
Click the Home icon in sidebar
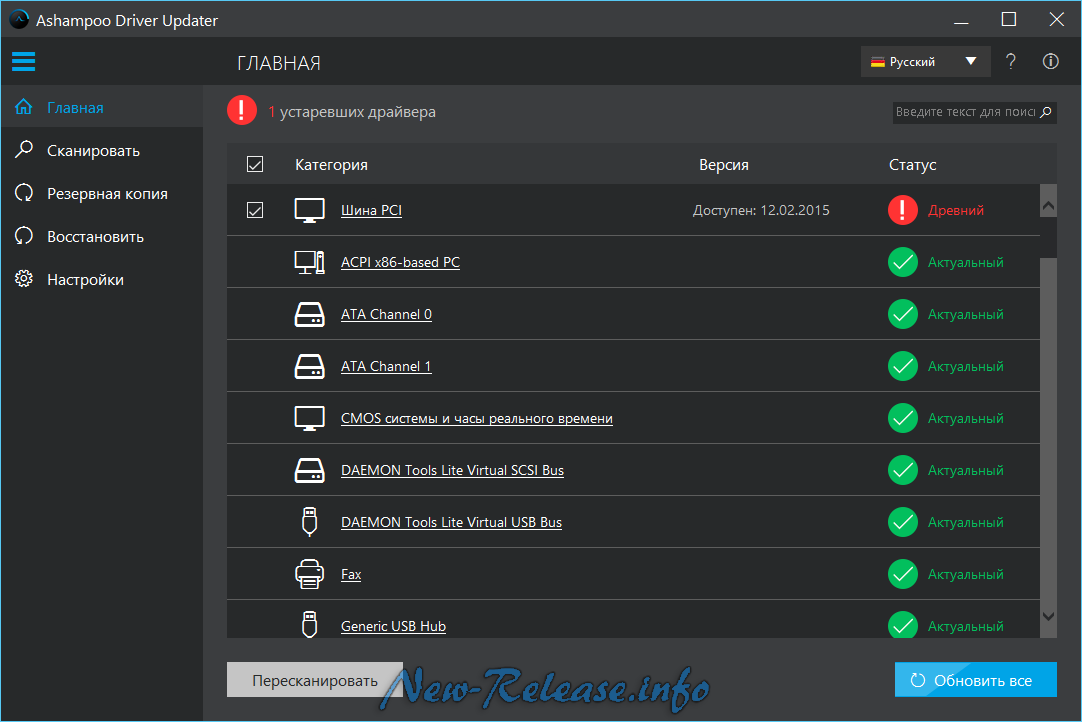[23, 107]
